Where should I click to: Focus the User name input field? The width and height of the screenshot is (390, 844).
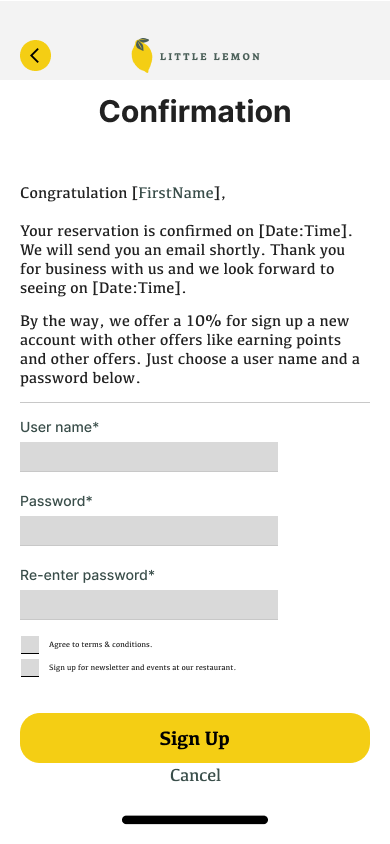[x=149, y=457]
